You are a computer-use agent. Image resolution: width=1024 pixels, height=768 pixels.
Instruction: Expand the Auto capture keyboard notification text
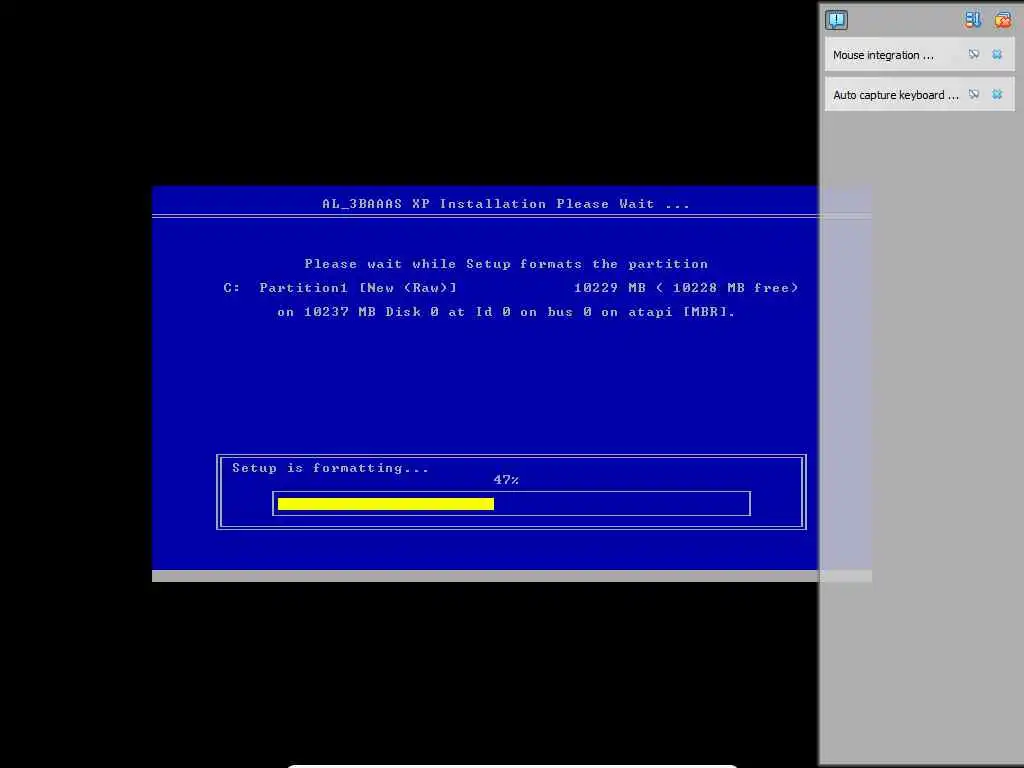[x=896, y=95]
